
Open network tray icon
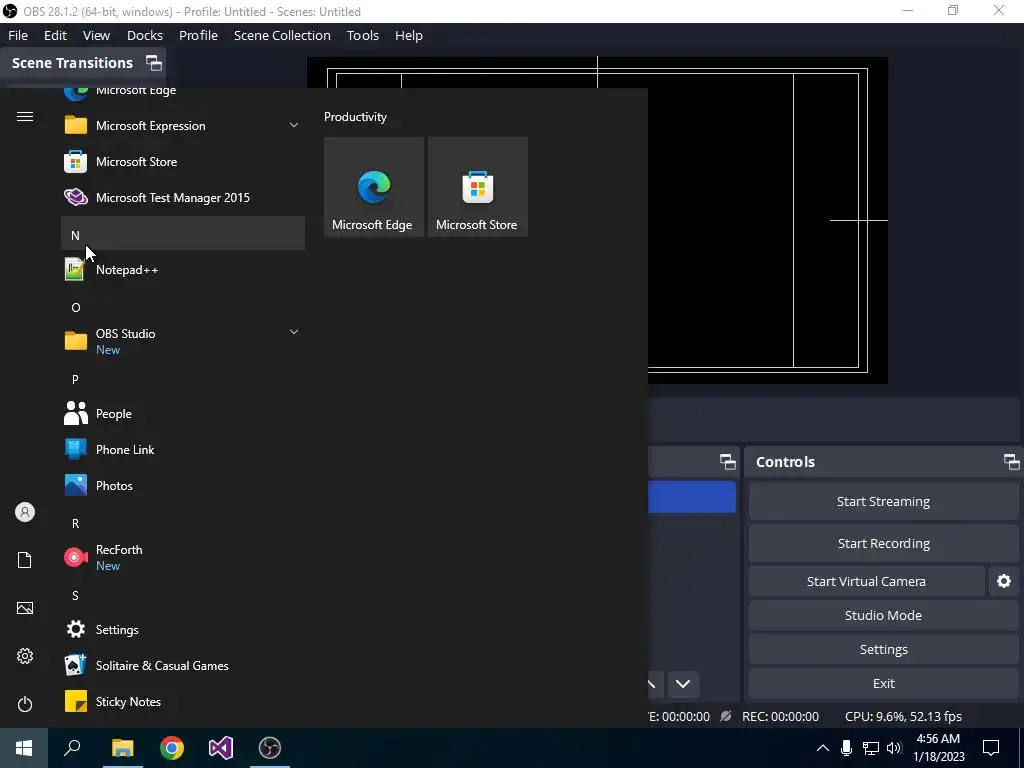tap(871, 748)
